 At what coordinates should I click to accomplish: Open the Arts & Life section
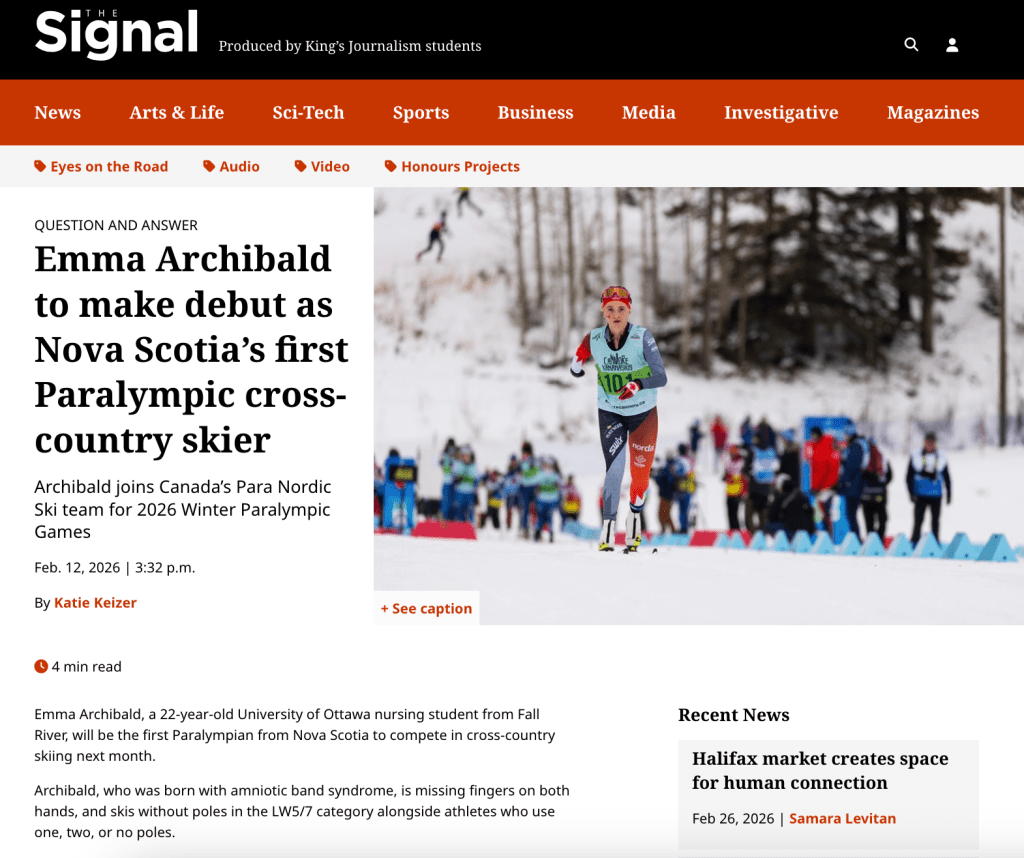pos(176,112)
